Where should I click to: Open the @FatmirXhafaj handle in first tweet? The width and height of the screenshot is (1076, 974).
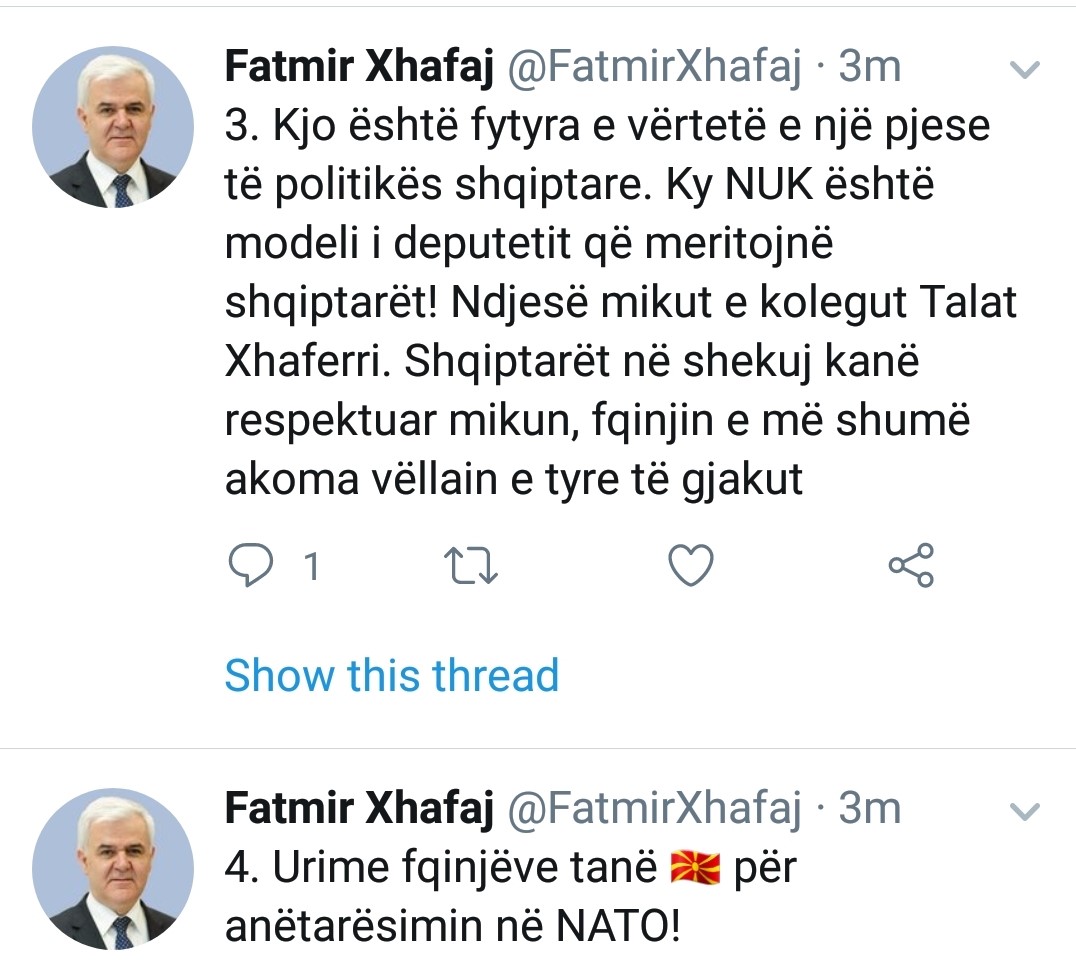(656, 67)
